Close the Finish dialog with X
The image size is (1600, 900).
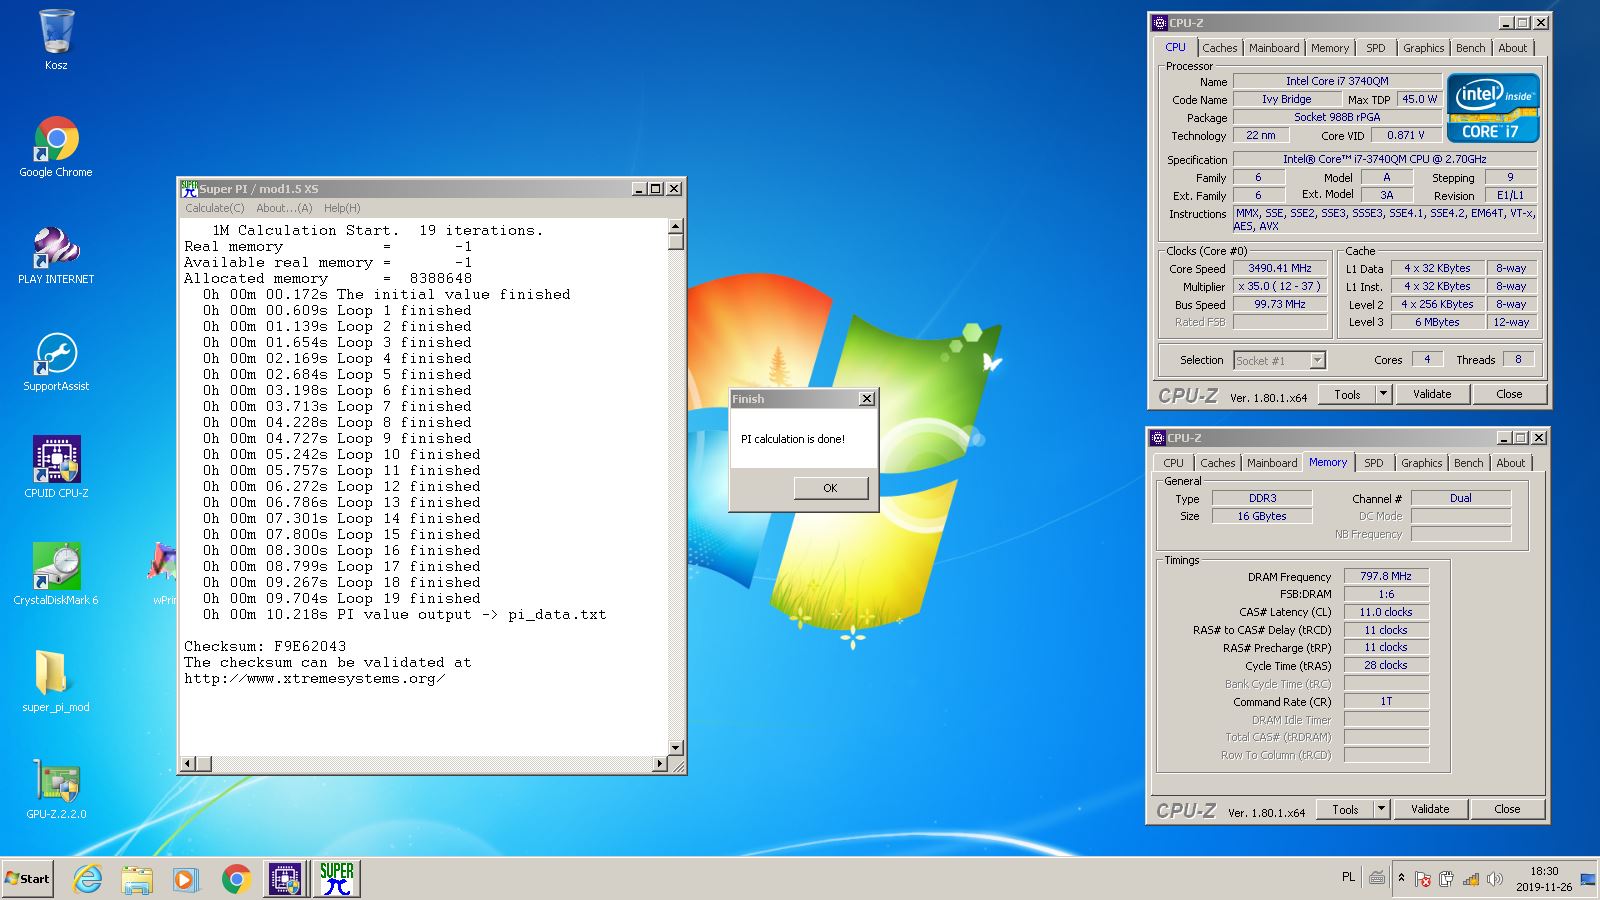(x=867, y=399)
